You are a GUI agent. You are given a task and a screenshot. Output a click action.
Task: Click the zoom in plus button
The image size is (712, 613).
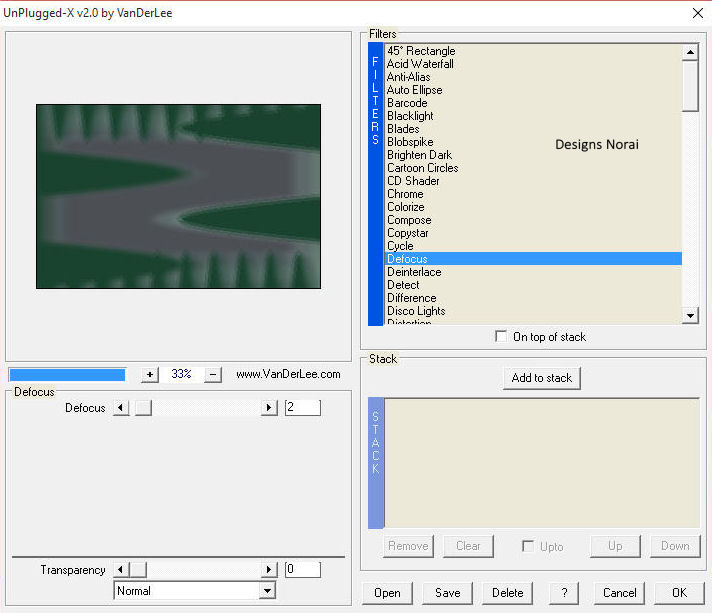point(149,375)
